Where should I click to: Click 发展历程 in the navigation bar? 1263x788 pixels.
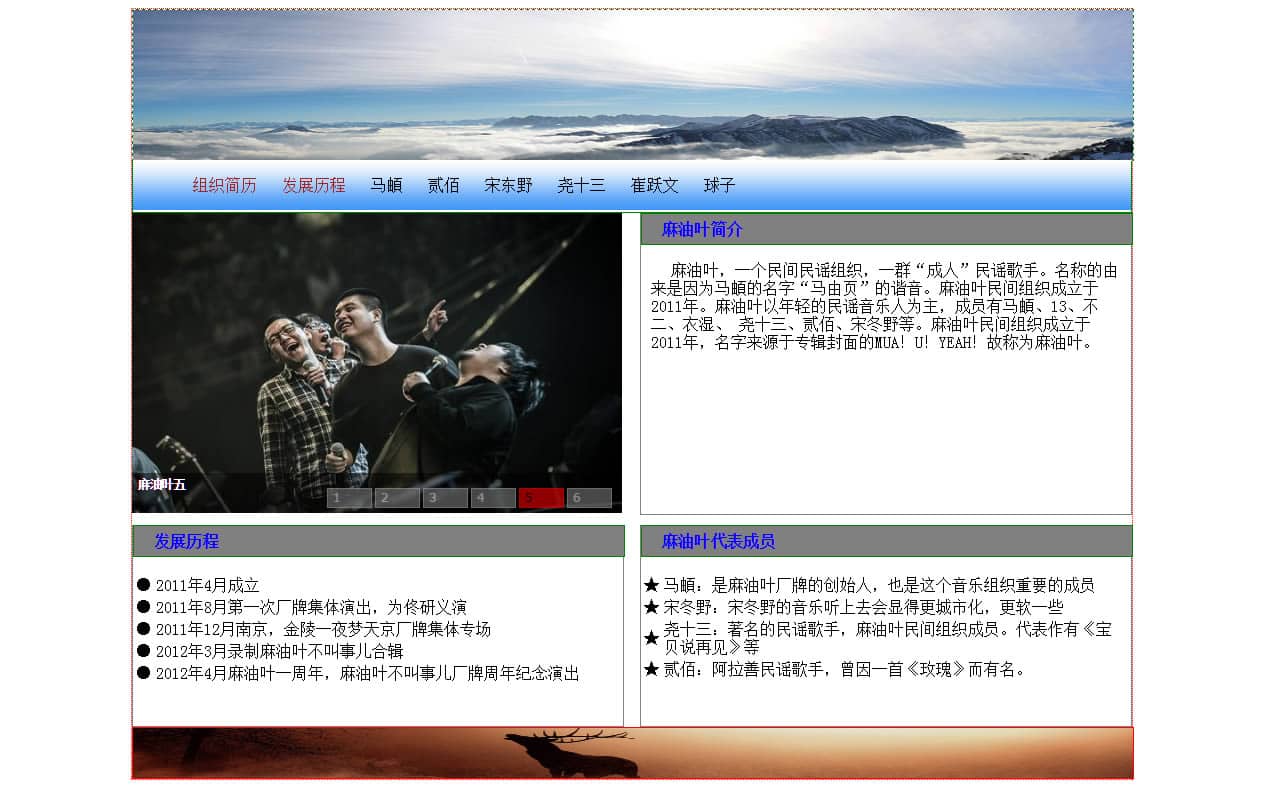point(313,185)
